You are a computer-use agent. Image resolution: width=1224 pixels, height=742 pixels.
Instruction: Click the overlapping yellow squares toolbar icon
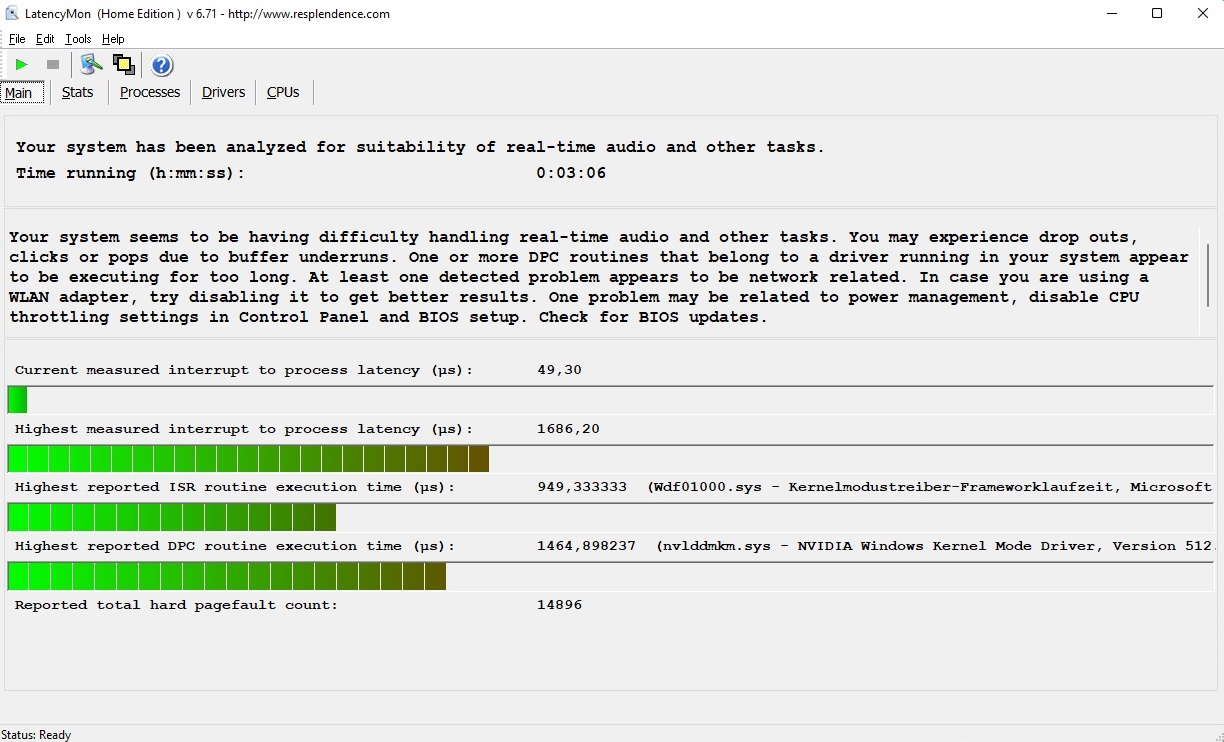(x=124, y=65)
